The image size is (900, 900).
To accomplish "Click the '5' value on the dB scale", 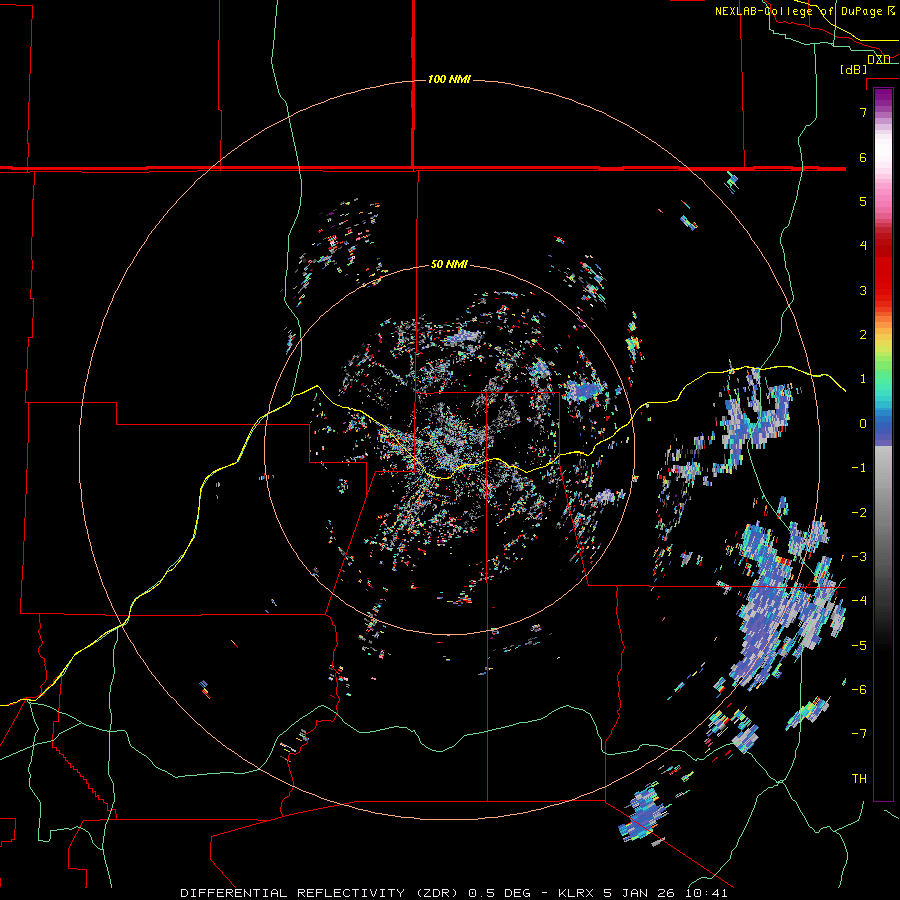I will [863, 201].
